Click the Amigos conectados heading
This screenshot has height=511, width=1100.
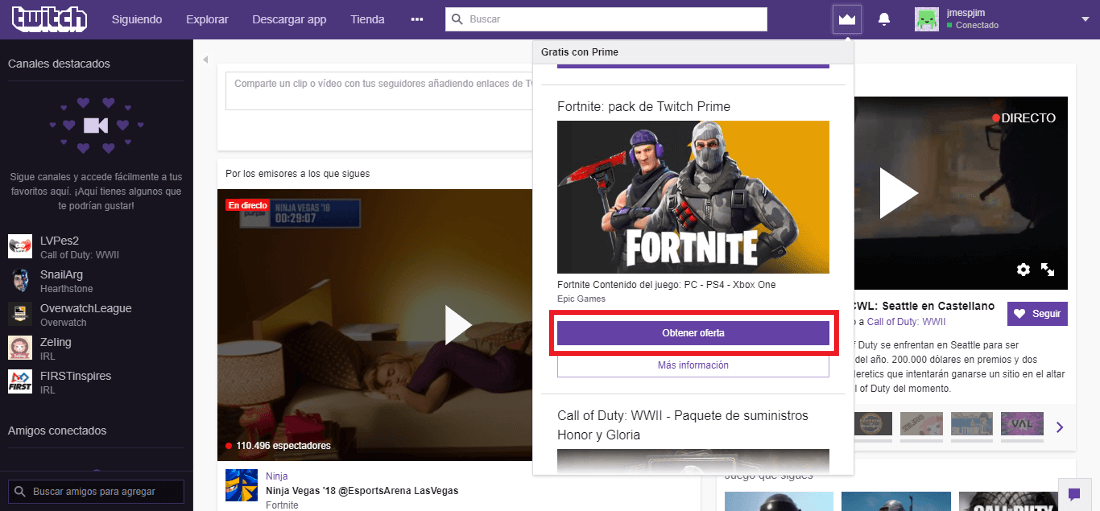57,430
